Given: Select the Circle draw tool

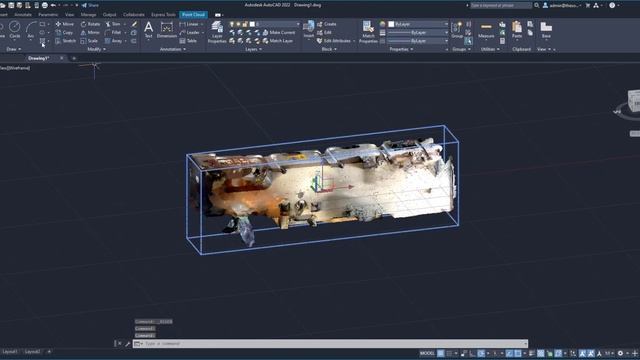Looking at the screenshot, I should point(15,30).
